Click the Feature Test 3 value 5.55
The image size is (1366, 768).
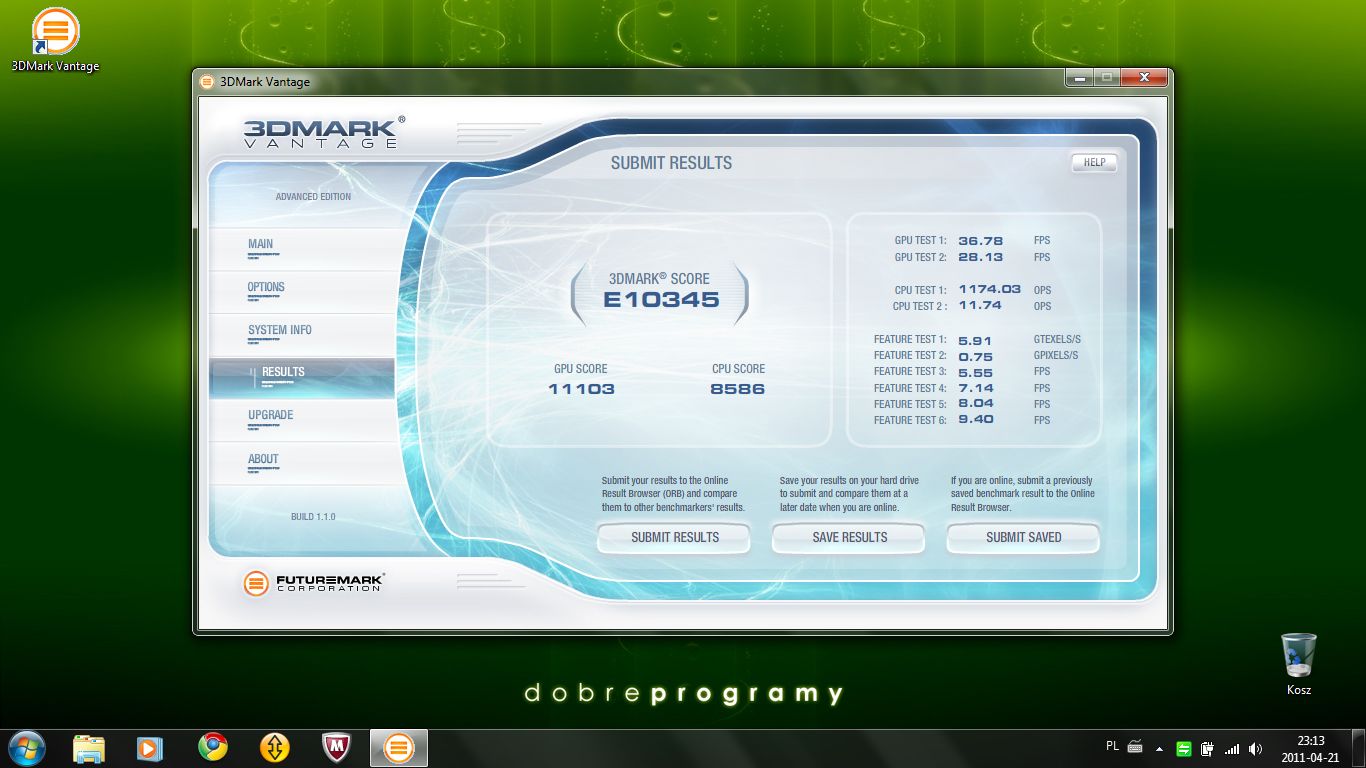pos(975,372)
